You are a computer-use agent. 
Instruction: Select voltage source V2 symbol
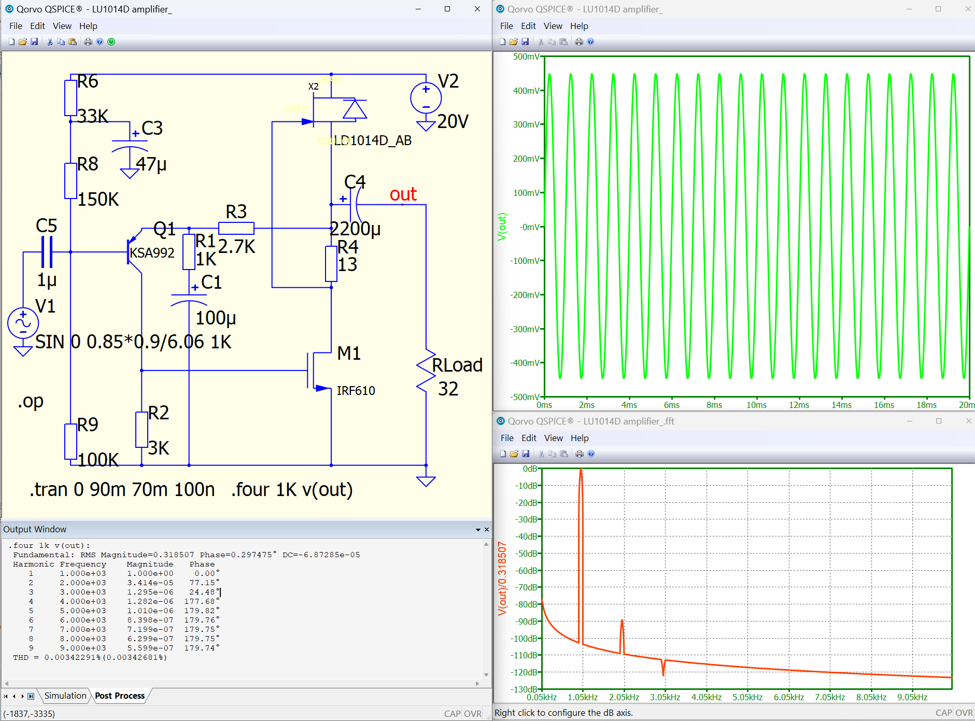pyautogui.click(x=426, y=98)
